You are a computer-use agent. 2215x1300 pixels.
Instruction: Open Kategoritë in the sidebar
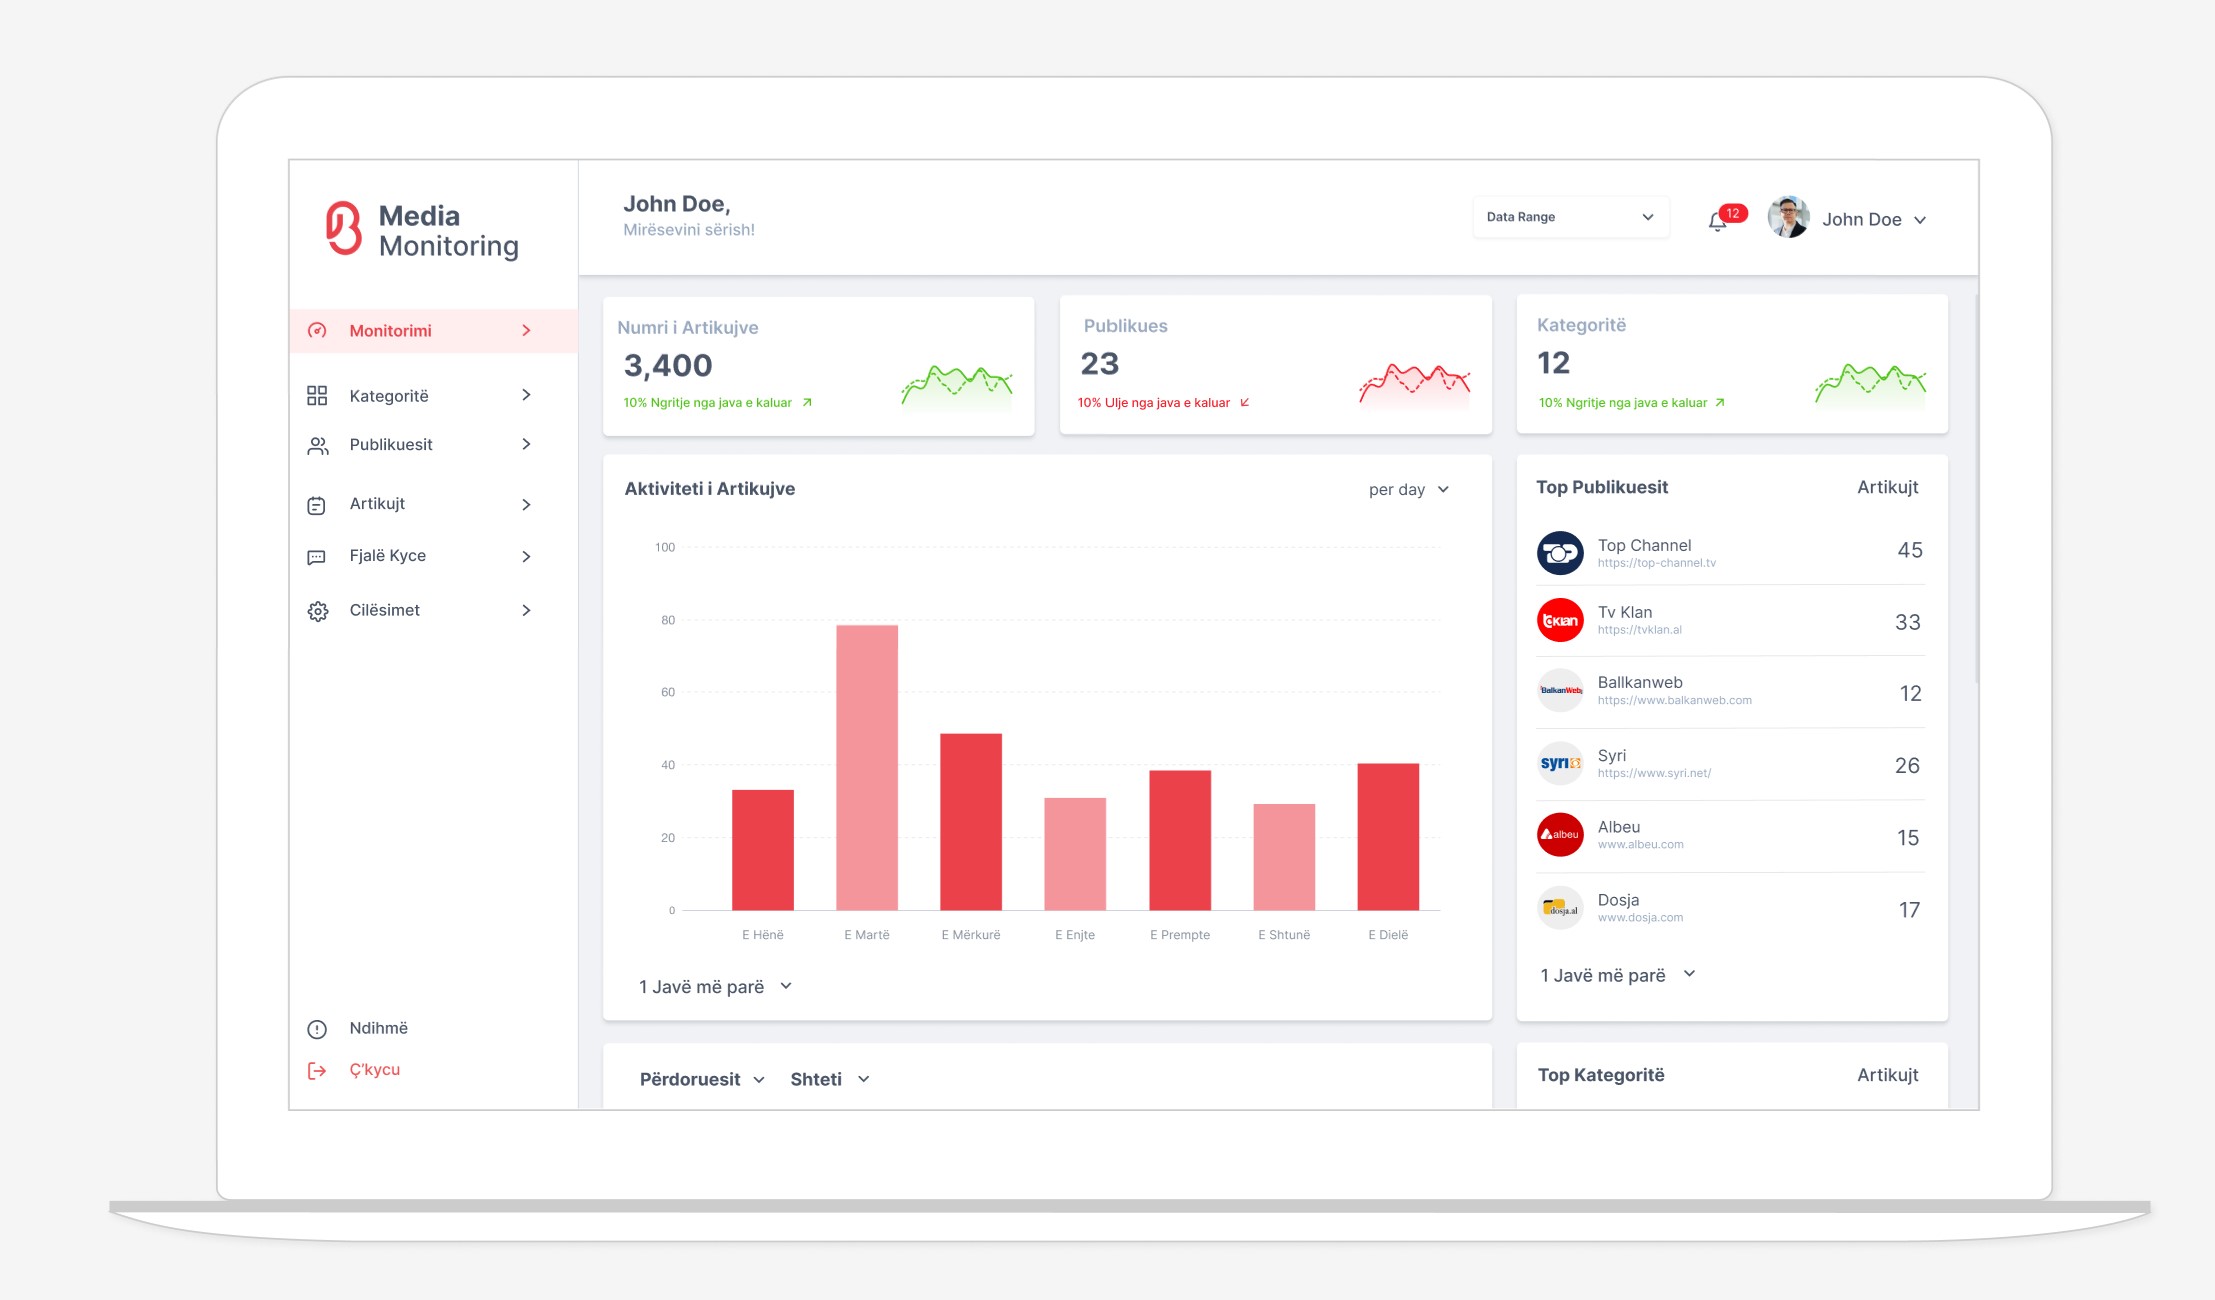389,396
